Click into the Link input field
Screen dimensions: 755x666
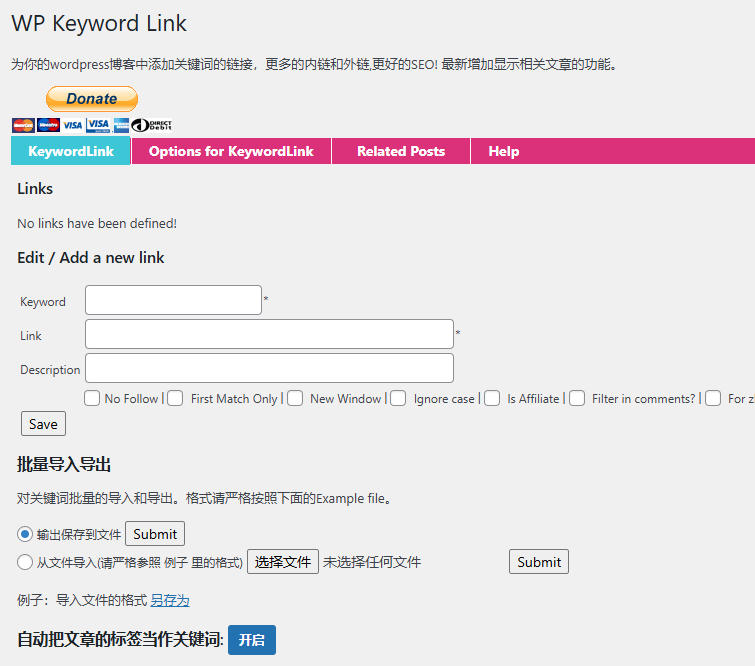coord(269,334)
